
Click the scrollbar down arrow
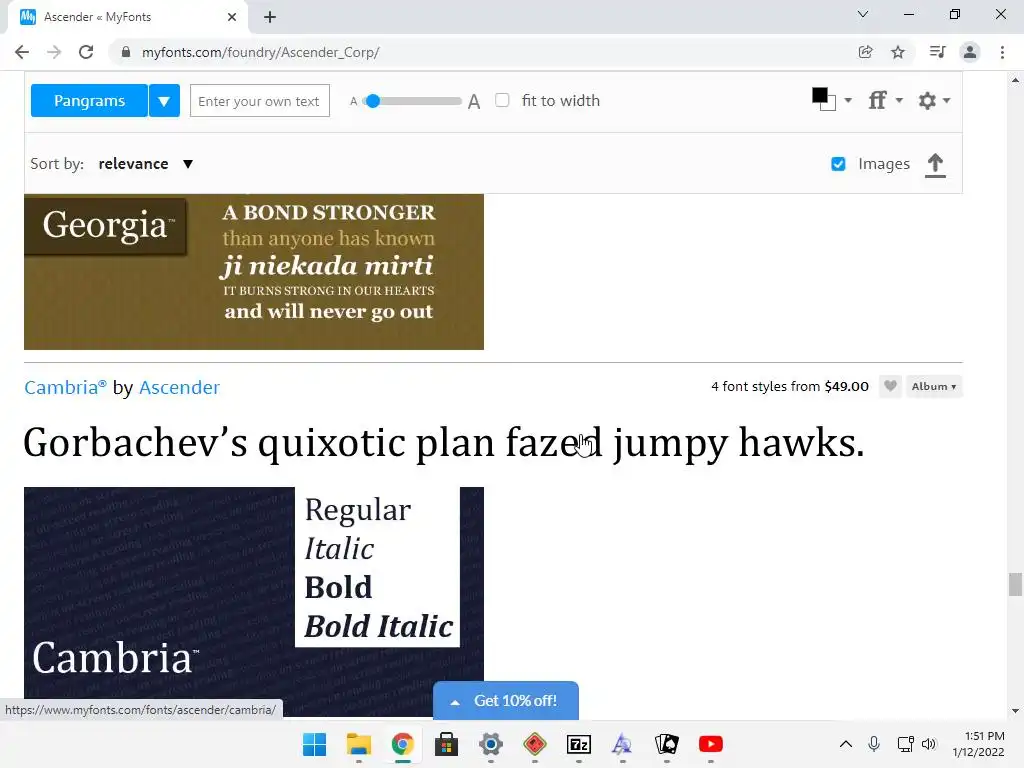pos(1015,711)
